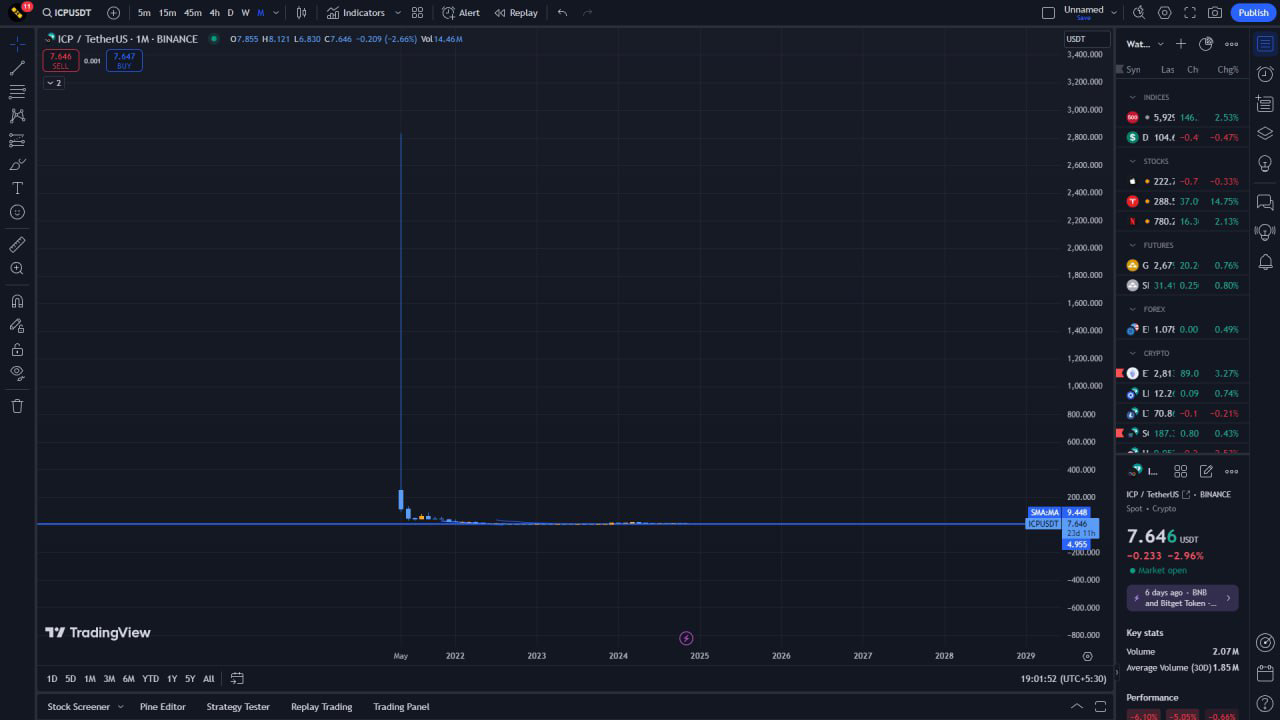
Task: Open watchlist advanced view pie icon
Action: tap(1206, 44)
